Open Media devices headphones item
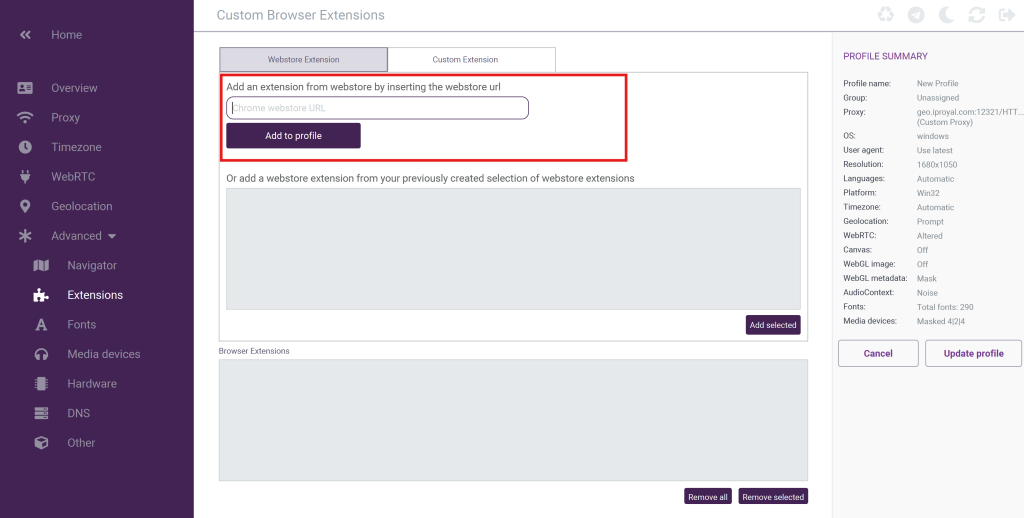 [x=41, y=354]
